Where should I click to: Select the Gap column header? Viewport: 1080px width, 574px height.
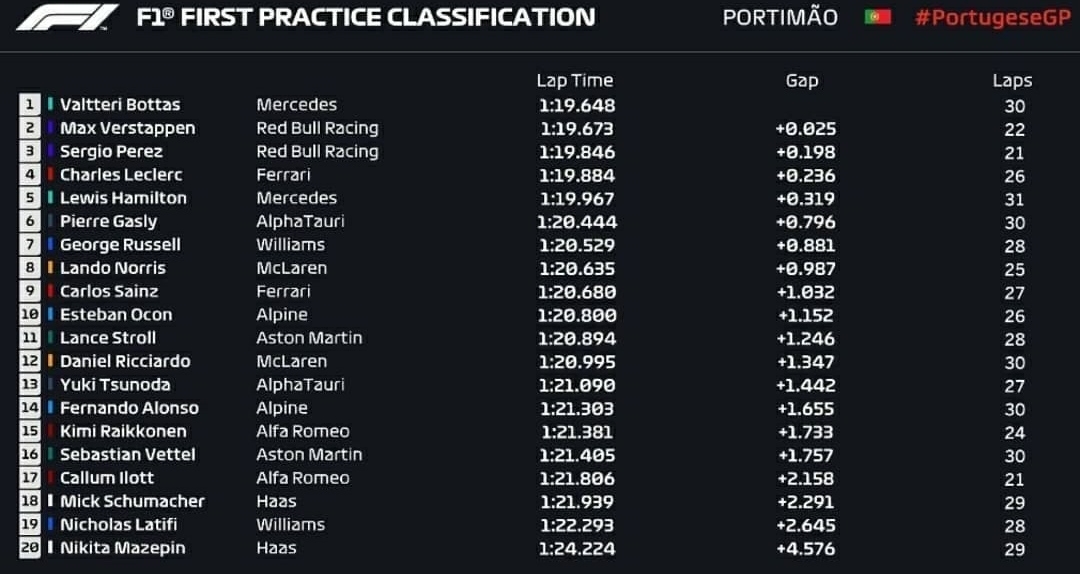tap(802, 81)
